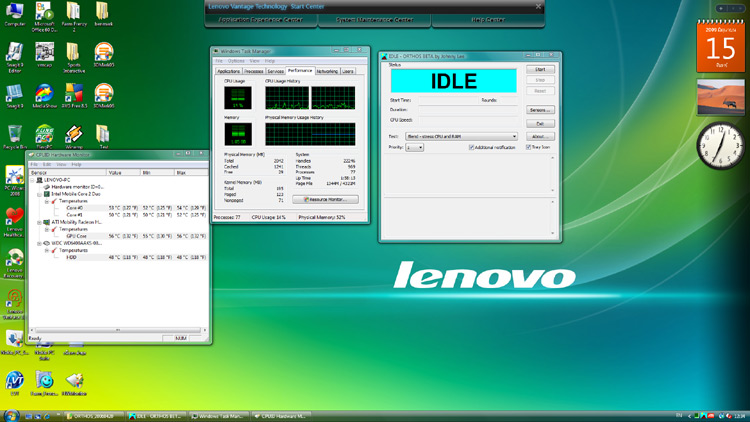
Task: Open the Recycle Bin
Action: [x=14, y=137]
